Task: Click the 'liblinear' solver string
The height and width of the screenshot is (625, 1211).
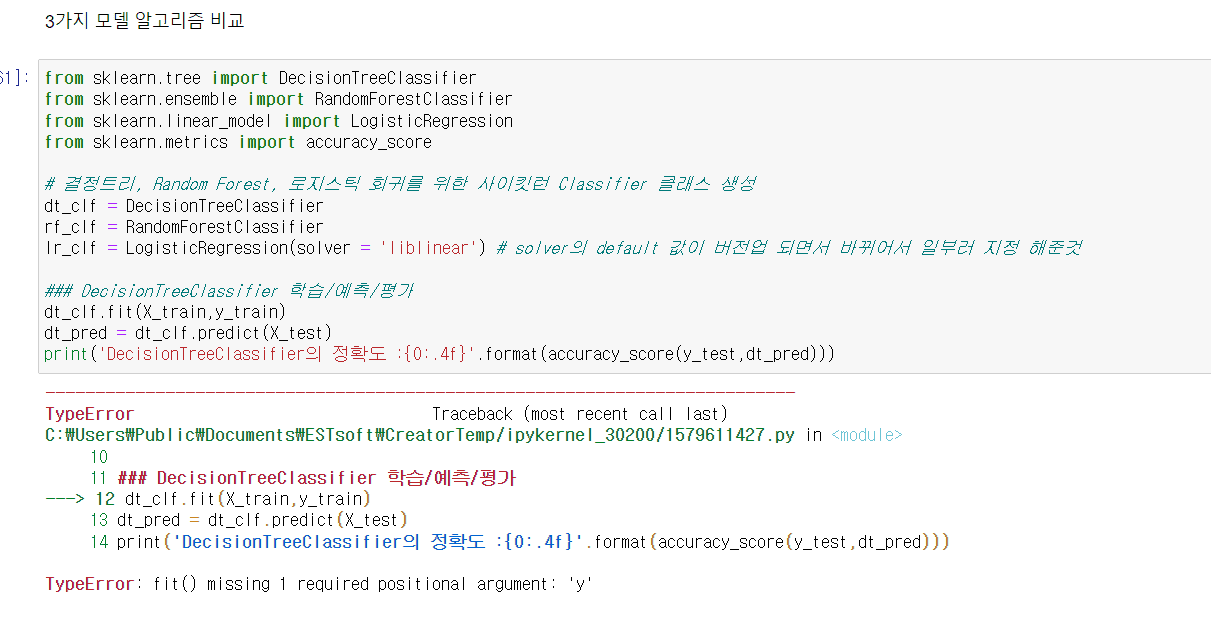Action: (x=426, y=248)
